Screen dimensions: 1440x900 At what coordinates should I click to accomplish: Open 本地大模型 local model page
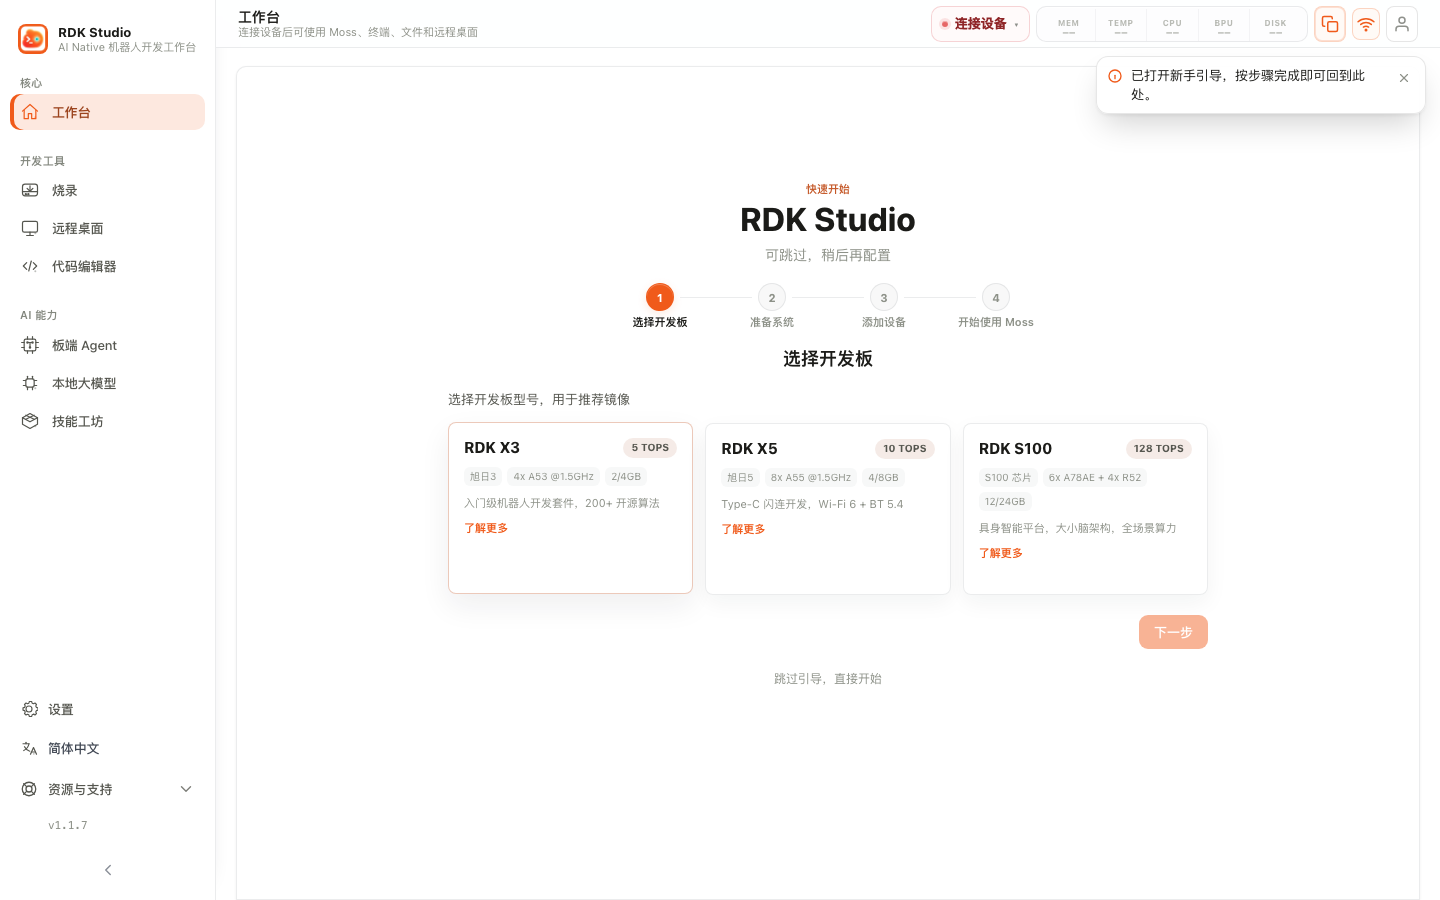[x=108, y=383]
